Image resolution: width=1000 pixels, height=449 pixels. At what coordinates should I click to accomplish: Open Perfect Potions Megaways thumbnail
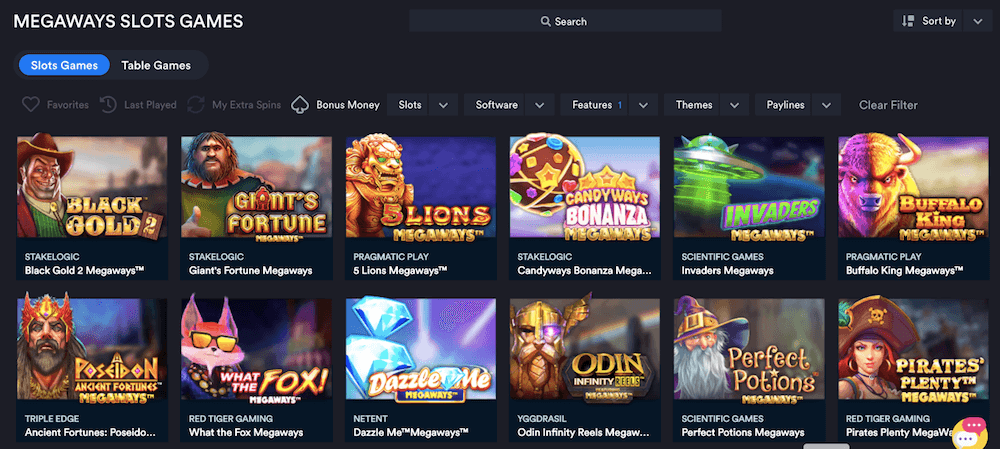749,349
